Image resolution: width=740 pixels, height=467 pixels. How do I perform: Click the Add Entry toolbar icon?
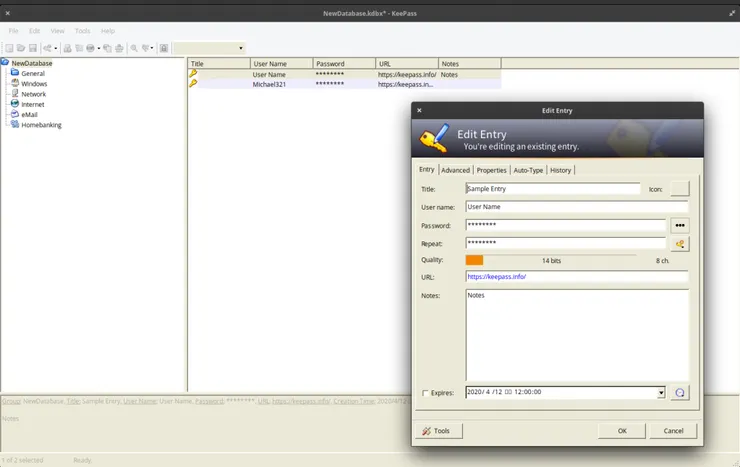pyautogui.click(x=48, y=48)
